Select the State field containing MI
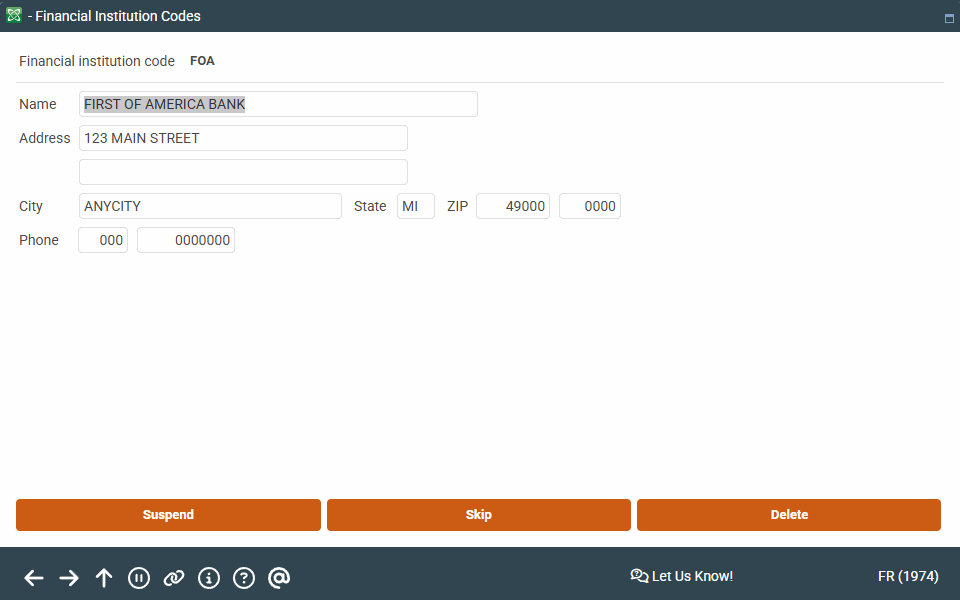The image size is (960, 600). point(415,206)
